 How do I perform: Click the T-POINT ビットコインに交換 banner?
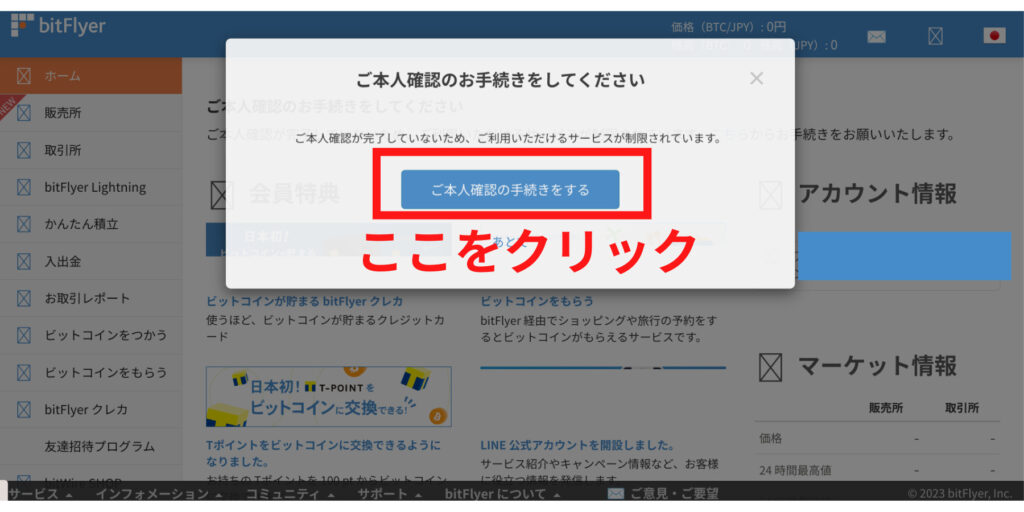tap(328, 396)
